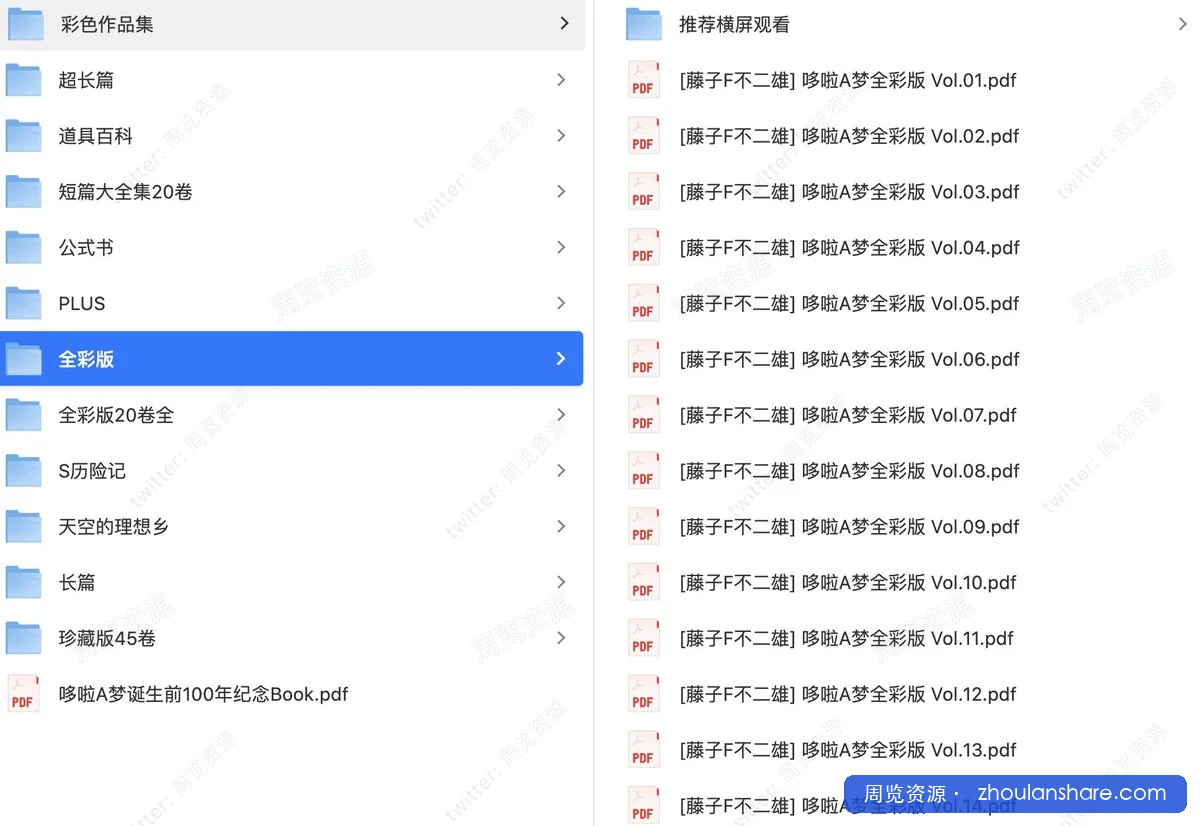The height and width of the screenshot is (826, 1200).
Task: Click the folder icon beside 长篇
Action: tap(23, 583)
